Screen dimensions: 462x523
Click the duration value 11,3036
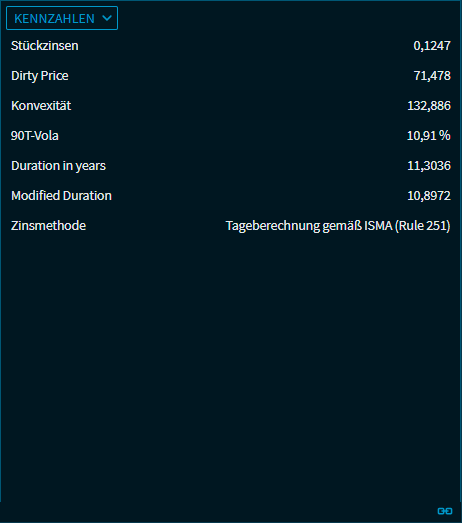click(x=429, y=166)
